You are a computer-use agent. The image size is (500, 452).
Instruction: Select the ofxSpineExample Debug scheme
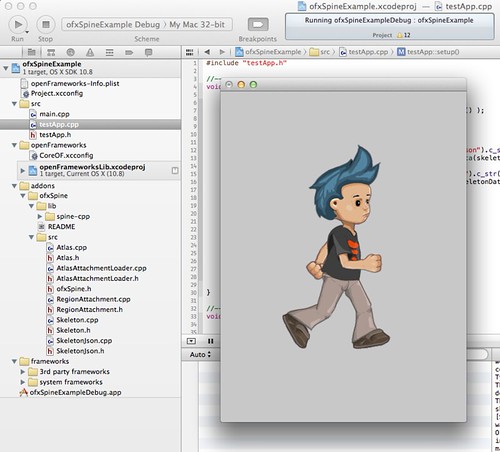(x=113, y=25)
